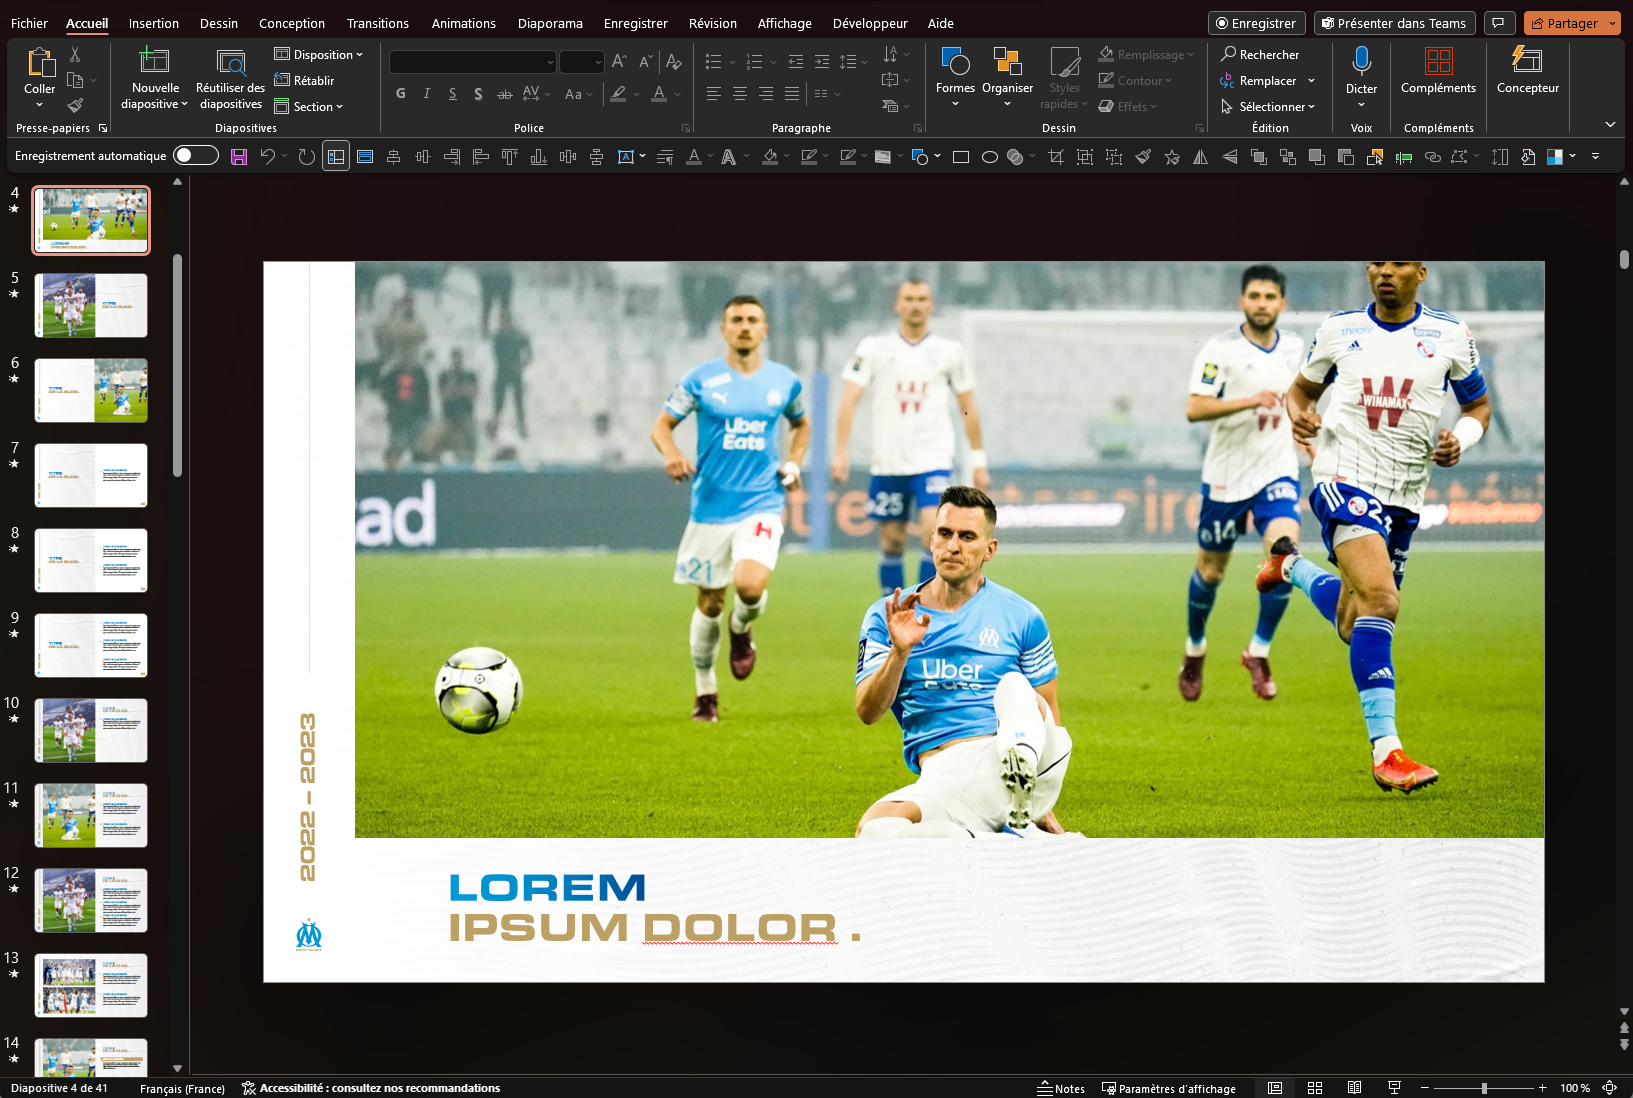Click the magenta save disk icon
This screenshot has width=1633, height=1098.
point(239,157)
